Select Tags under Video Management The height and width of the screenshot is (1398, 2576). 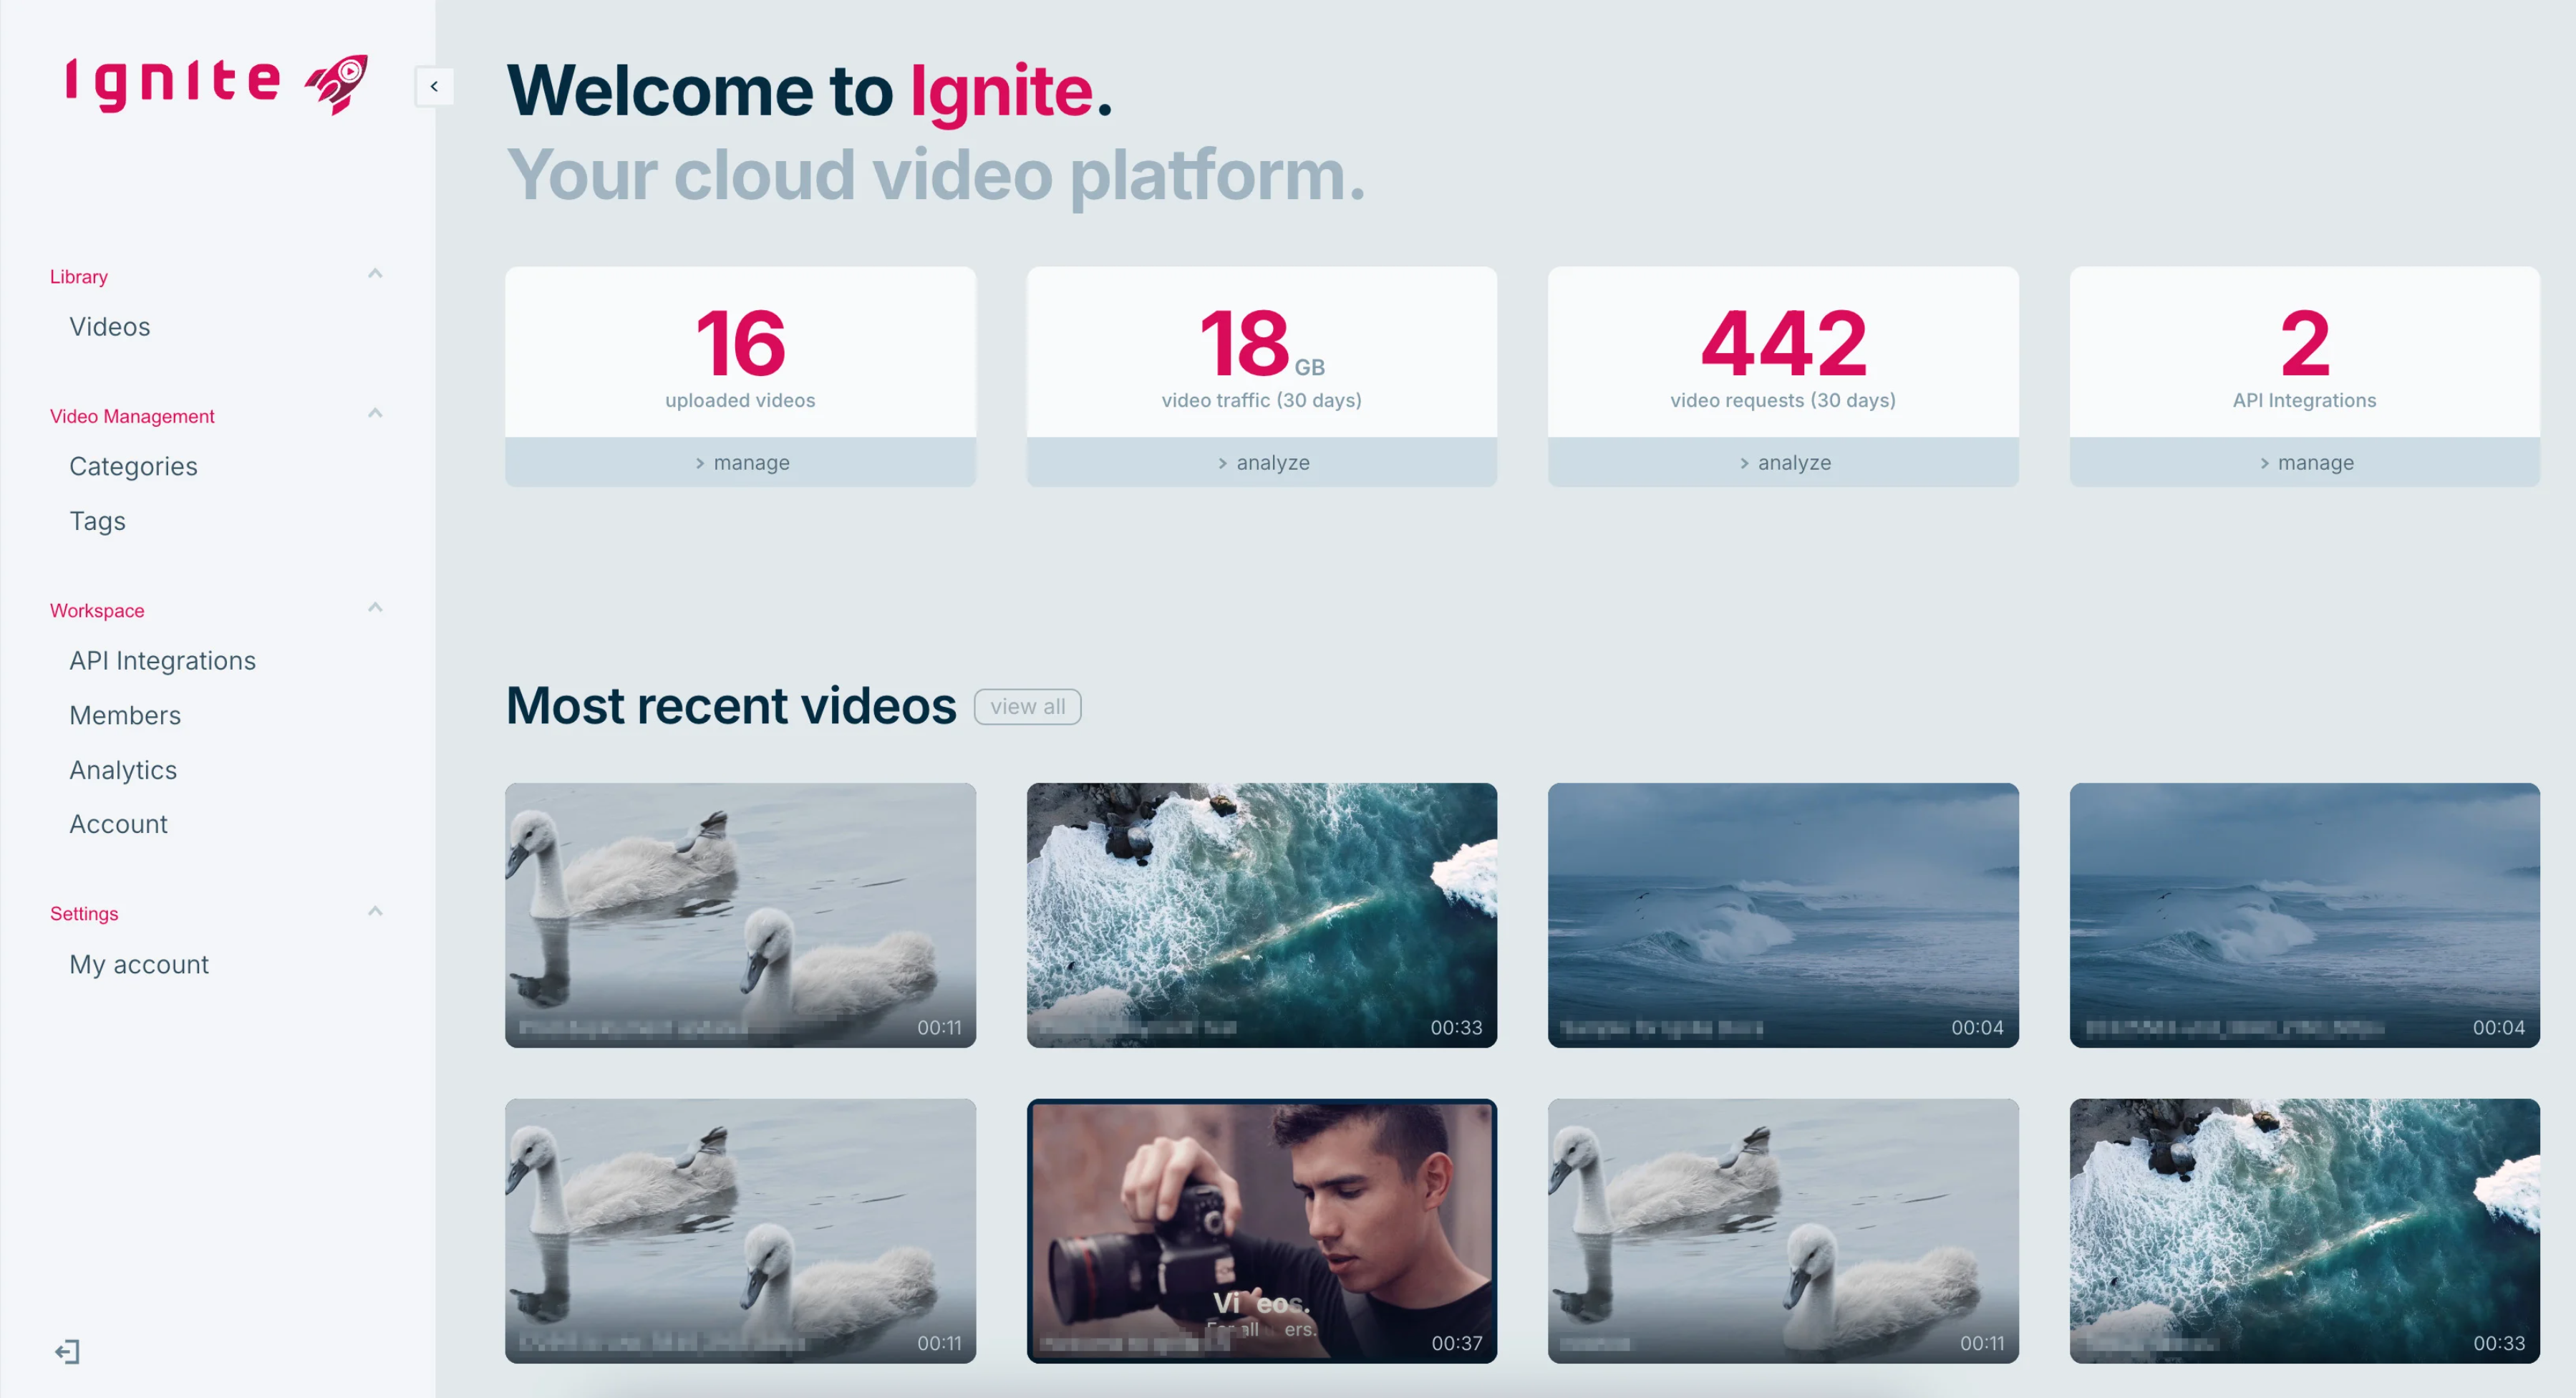[x=97, y=521]
